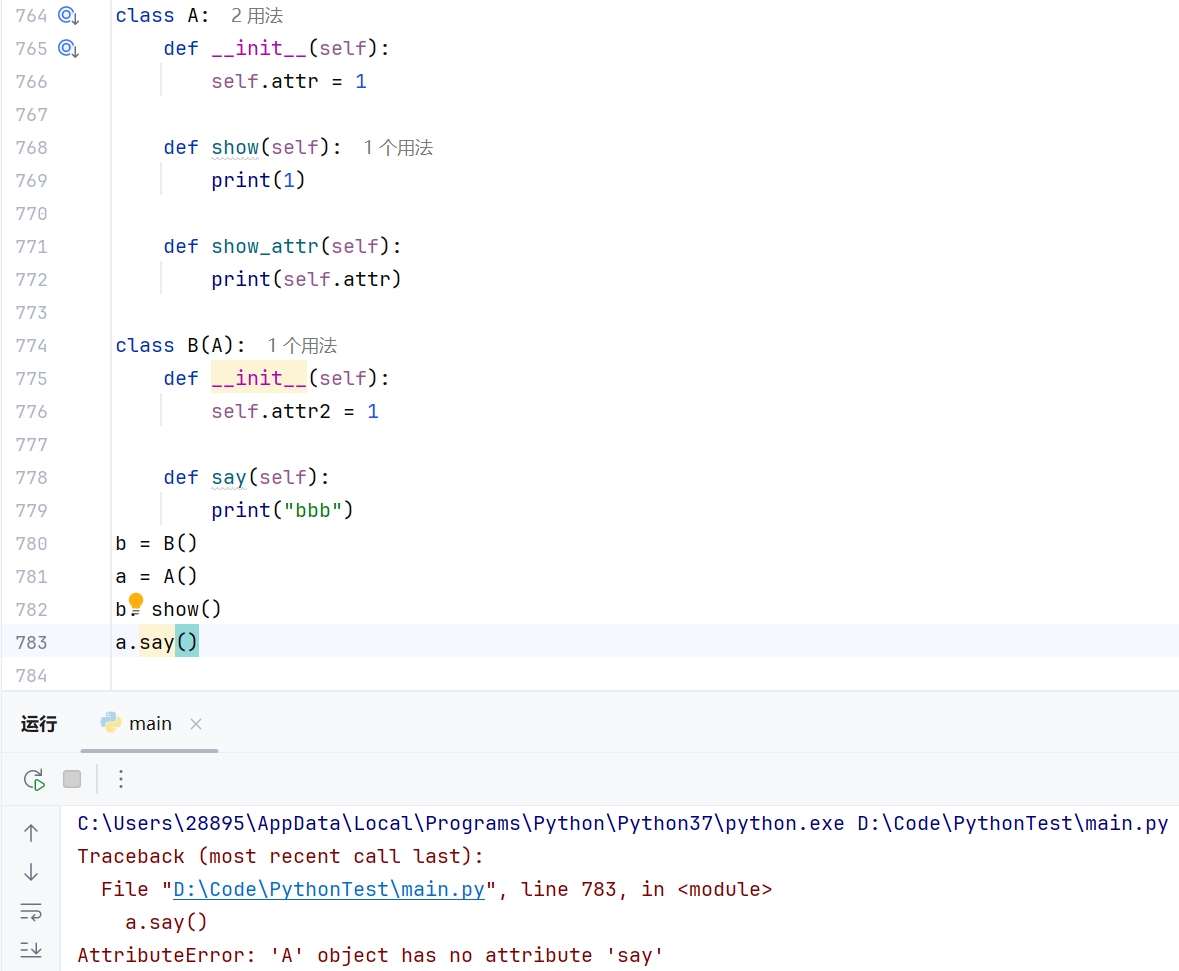This screenshot has height=971, width=1179.
Task: Jump up the stack trace
Action: point(31,833)
